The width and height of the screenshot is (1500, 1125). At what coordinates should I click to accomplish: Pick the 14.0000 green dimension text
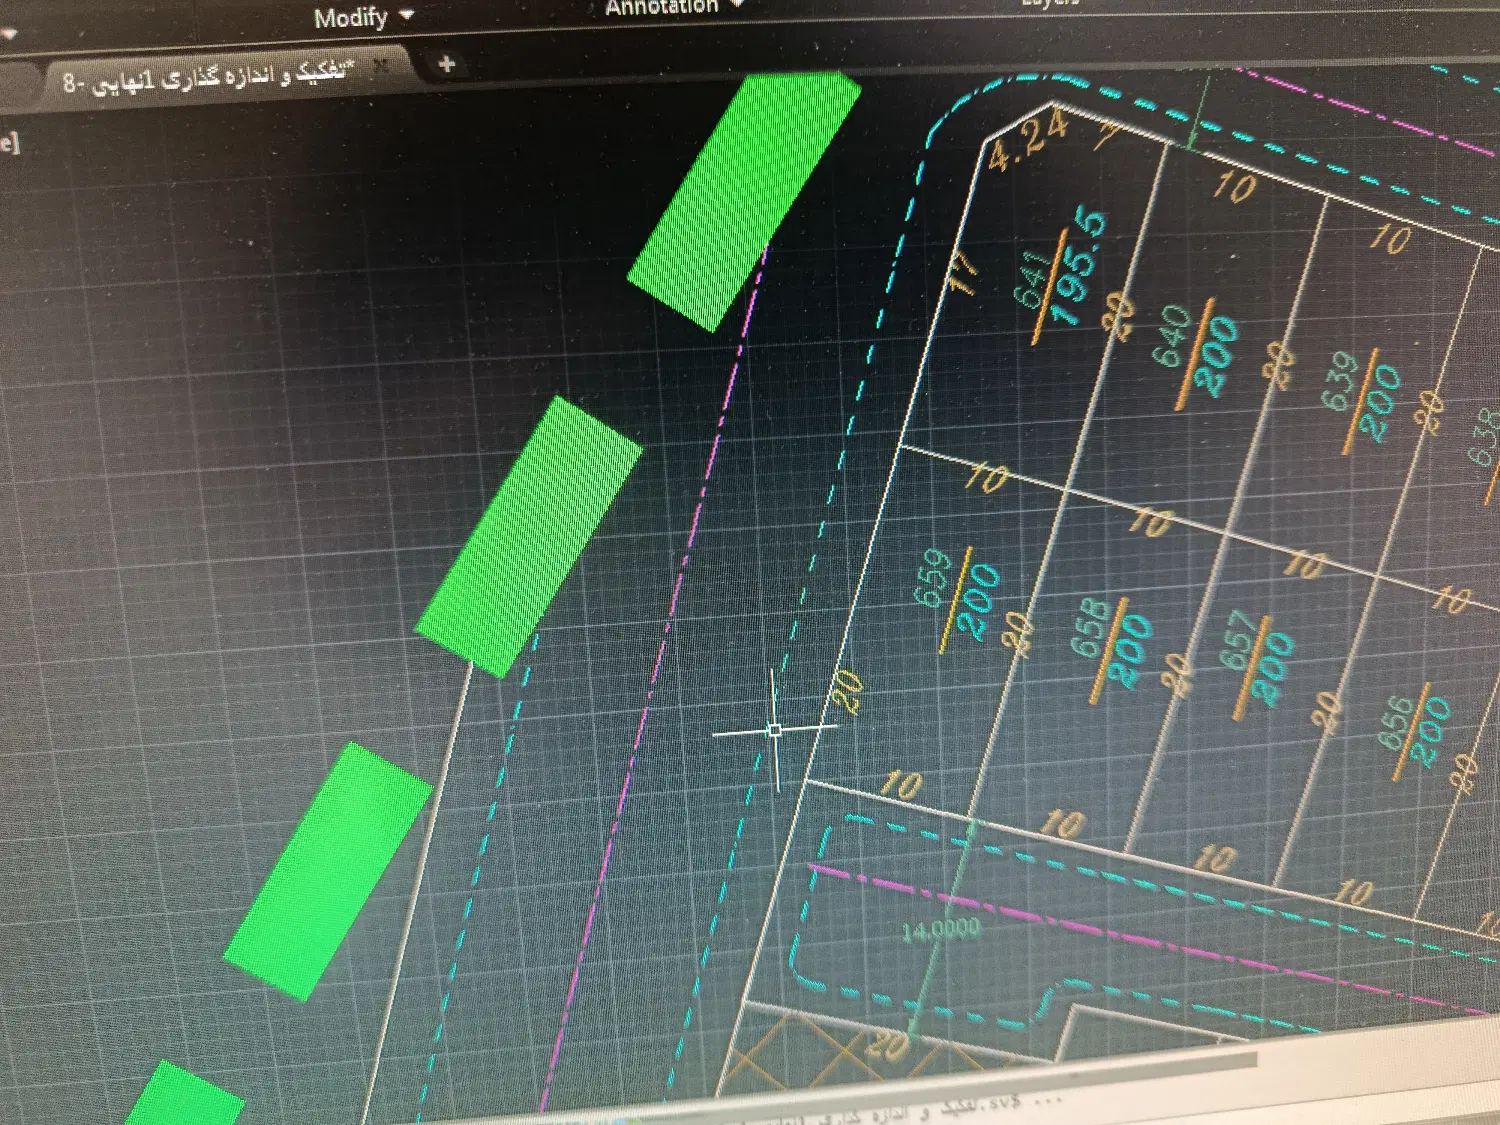(941, 931)
